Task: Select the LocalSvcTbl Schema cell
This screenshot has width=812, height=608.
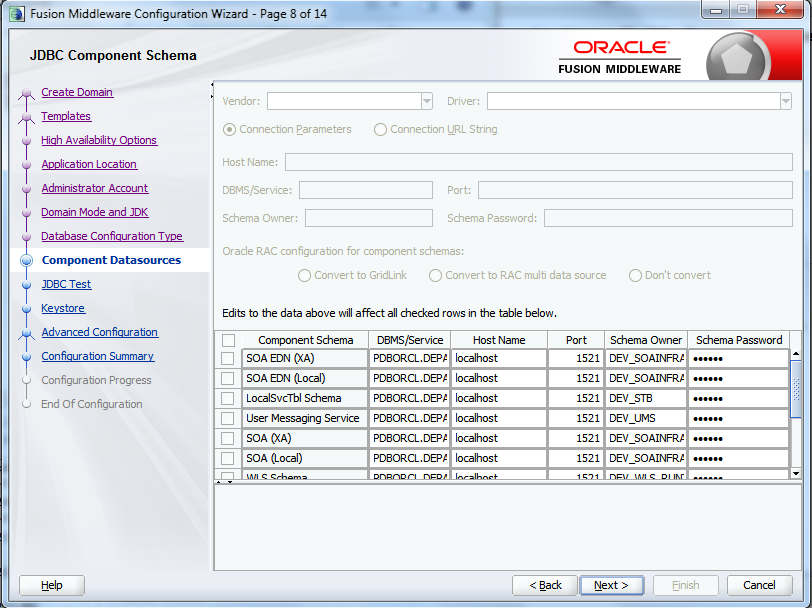Action: pos(304,398)
